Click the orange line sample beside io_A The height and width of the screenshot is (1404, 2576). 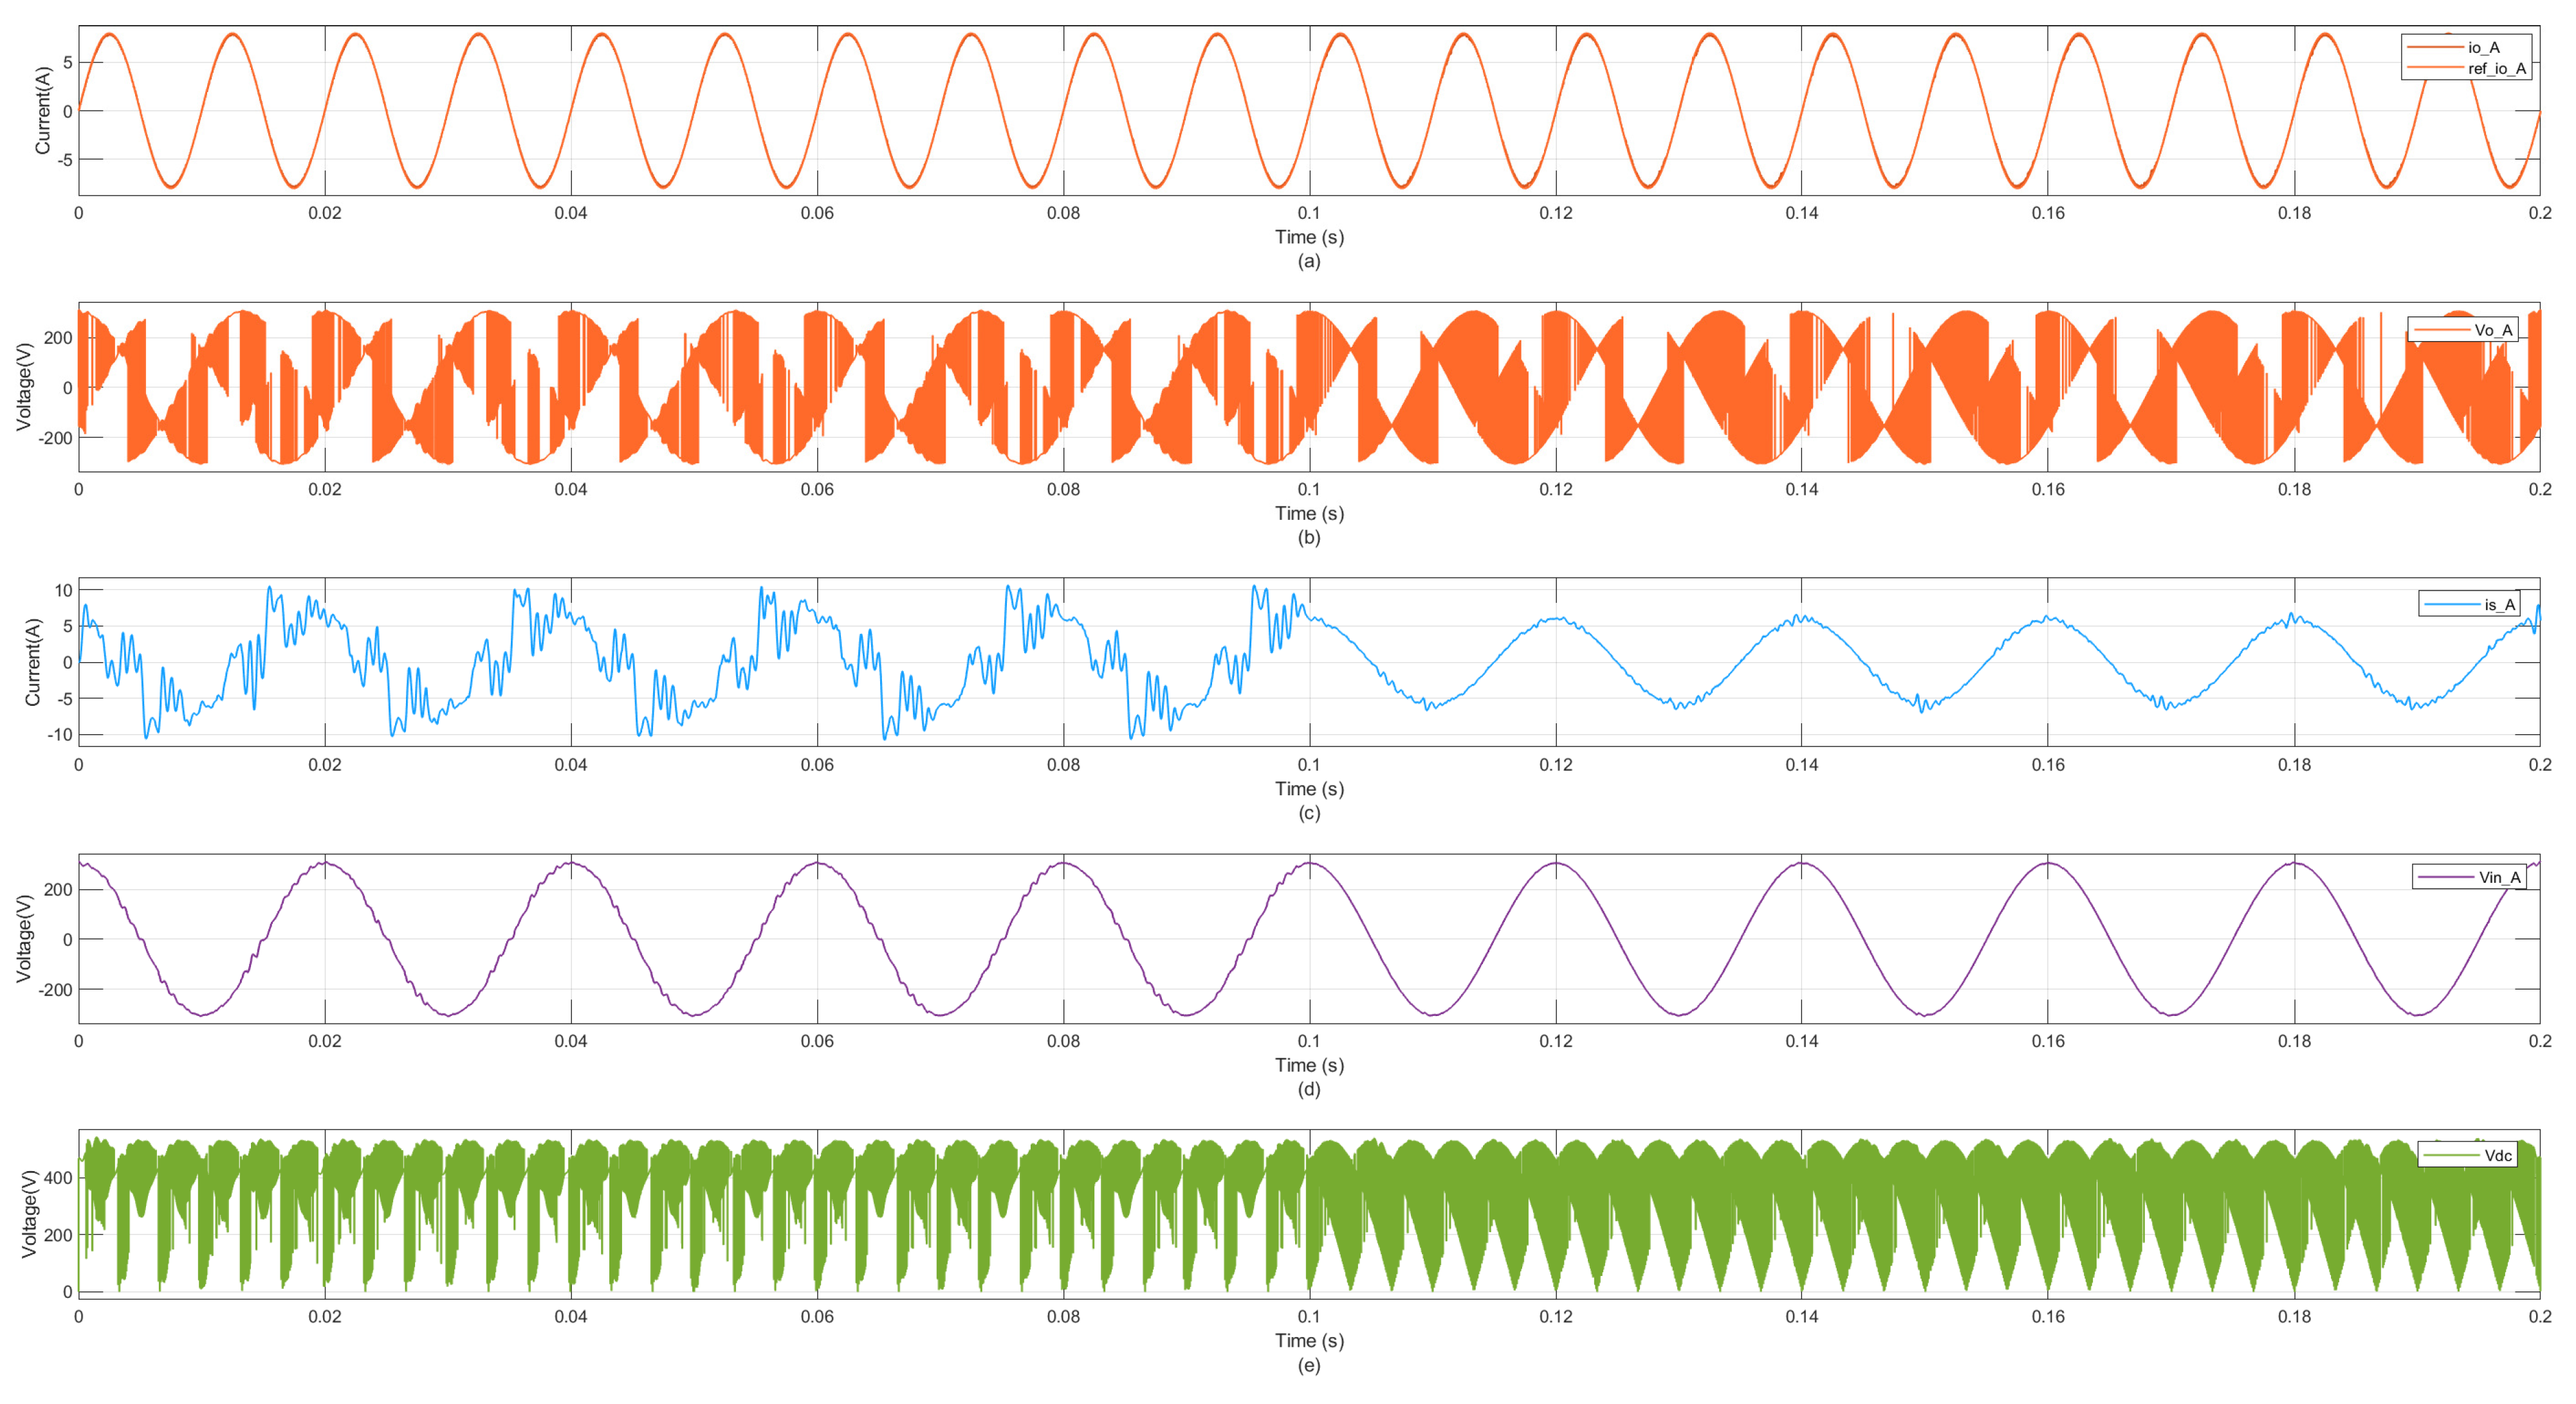coord(2435,47)
